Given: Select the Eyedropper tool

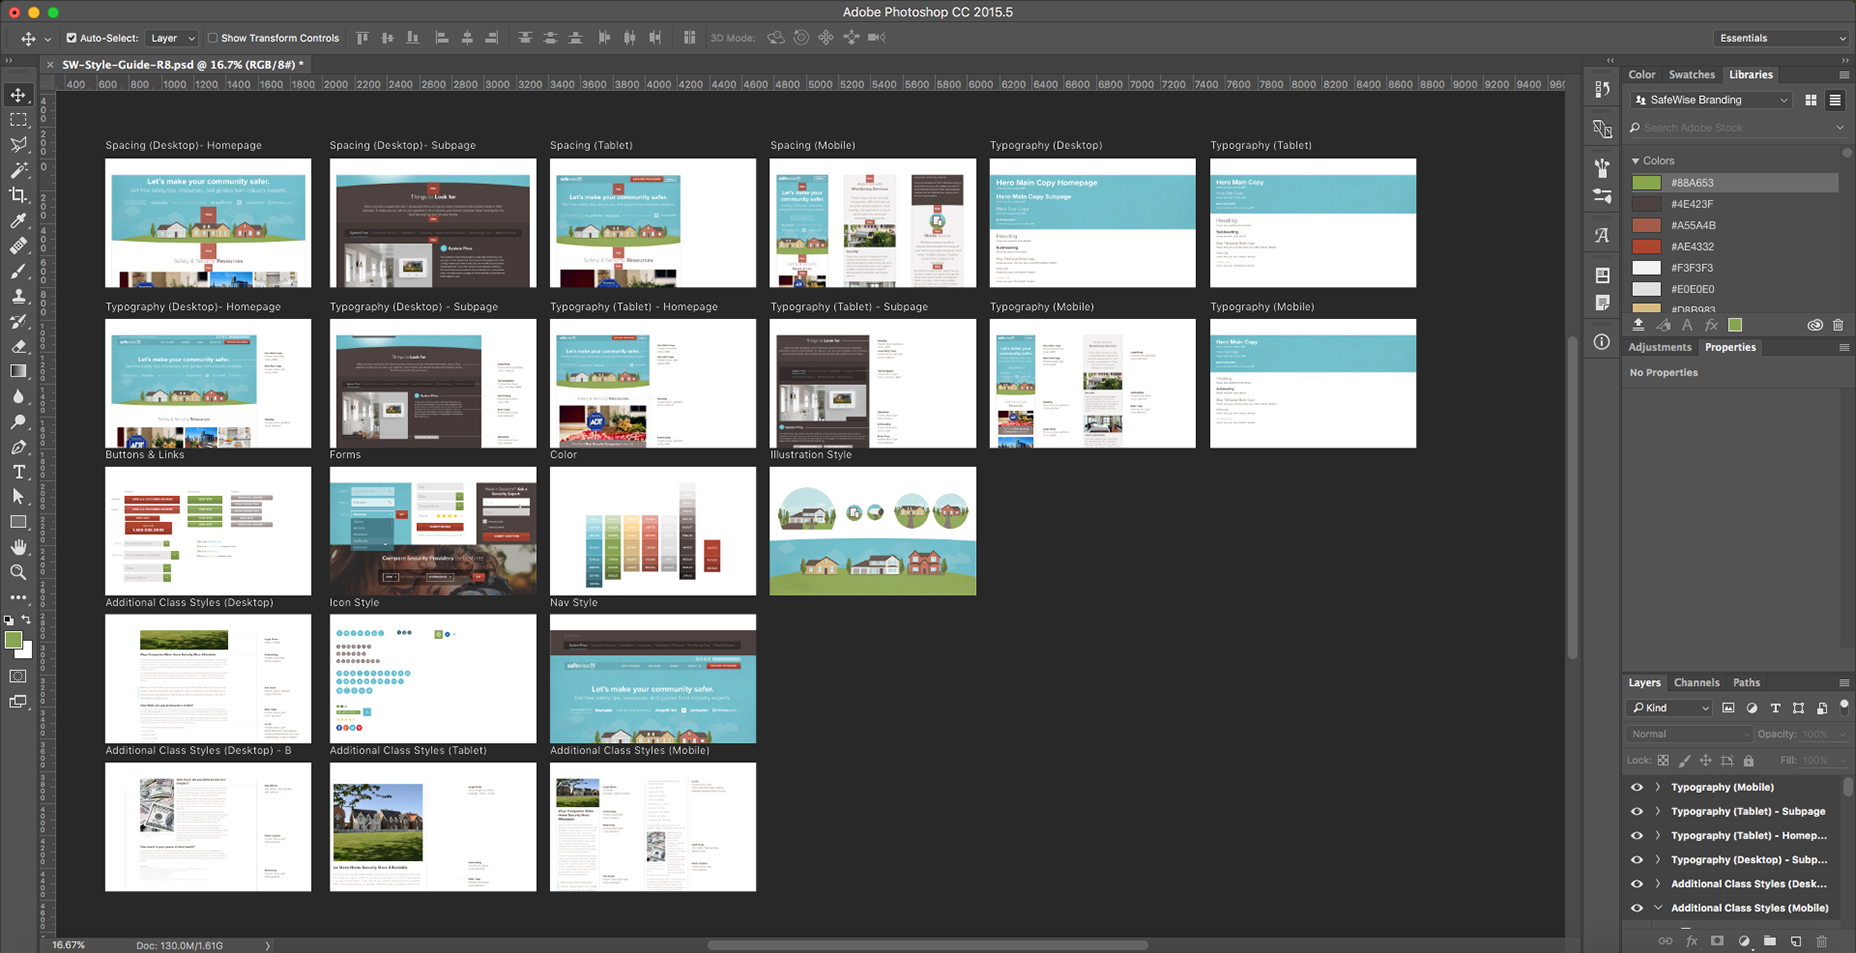Looking at the screenshot, I should point(18,220).
